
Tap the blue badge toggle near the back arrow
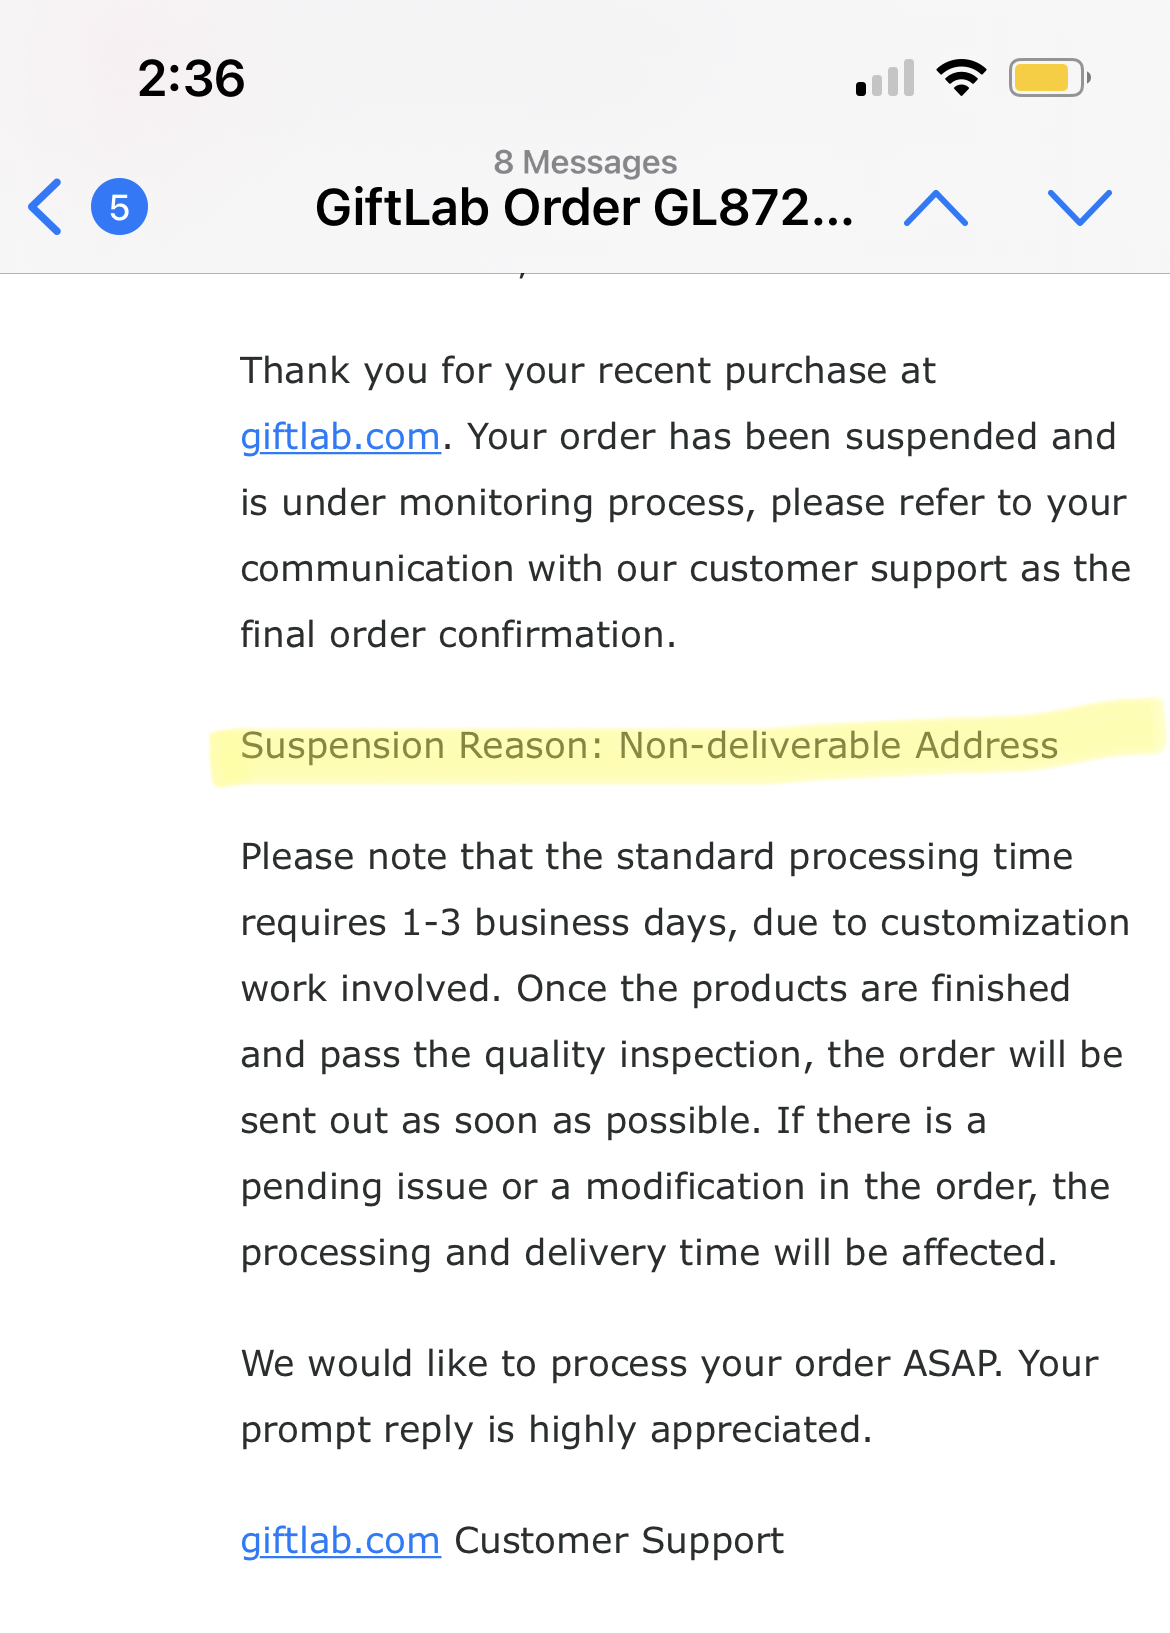117,207
